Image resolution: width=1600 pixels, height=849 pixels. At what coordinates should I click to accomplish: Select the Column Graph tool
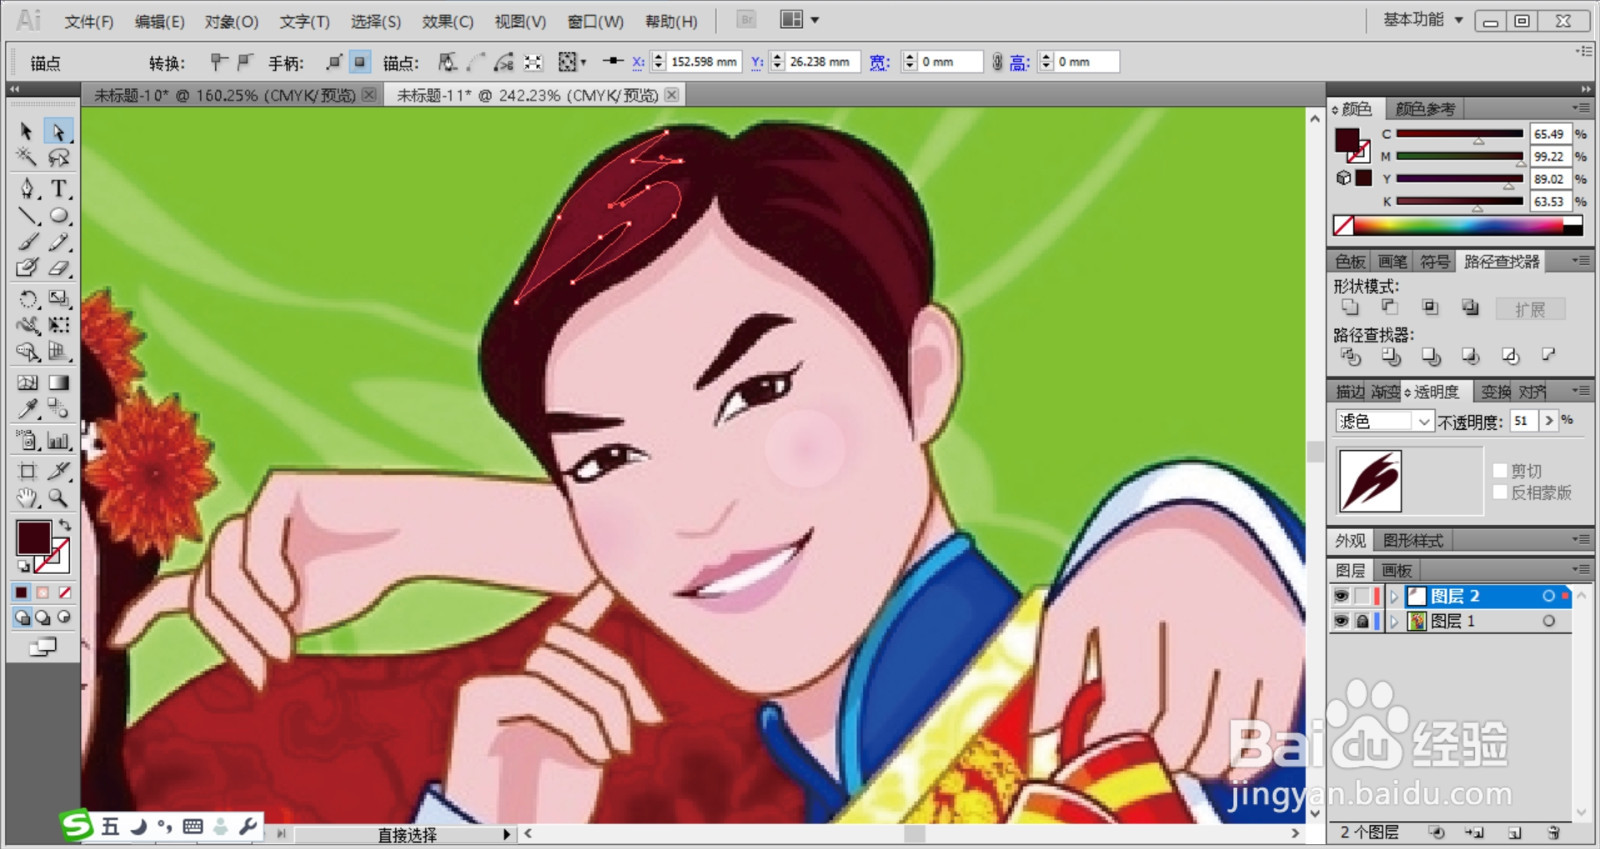[x=59, y=440]
